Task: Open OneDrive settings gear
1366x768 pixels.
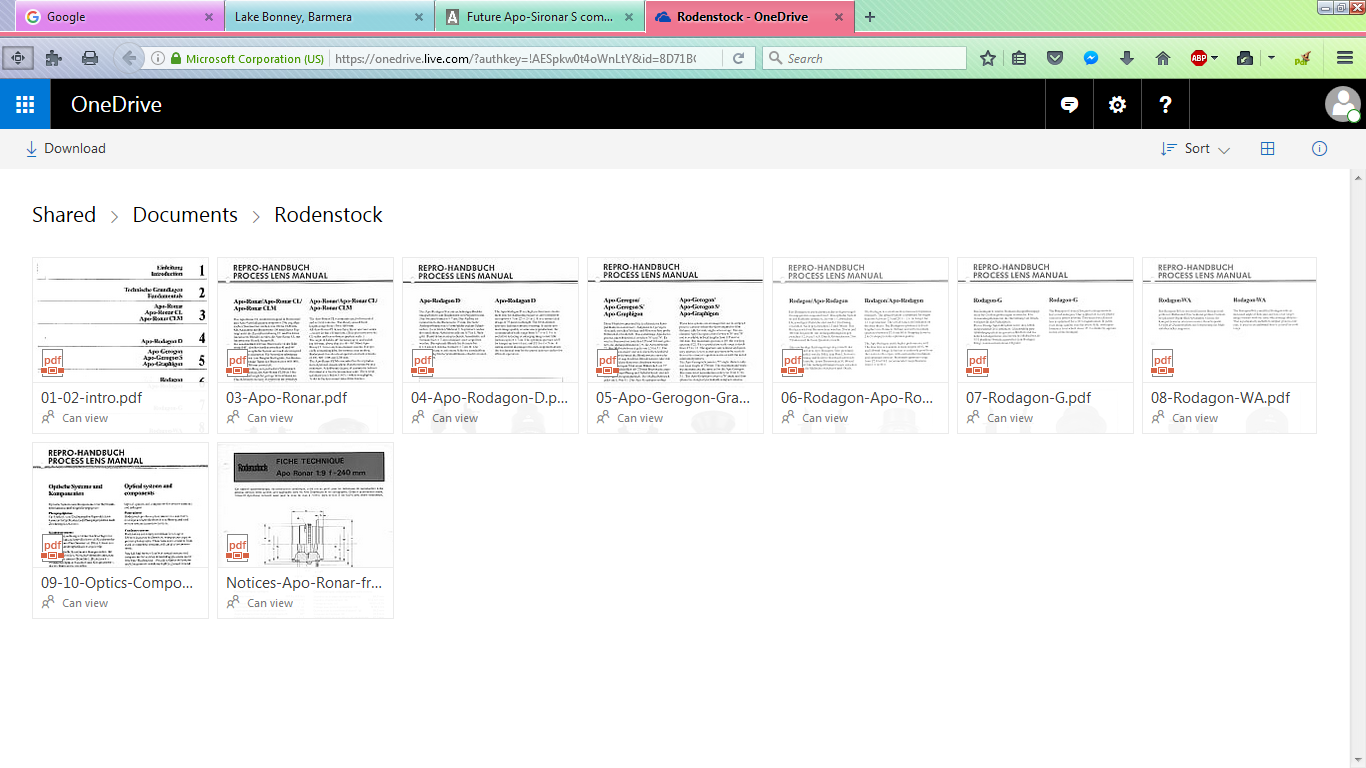Action: 1117,104
